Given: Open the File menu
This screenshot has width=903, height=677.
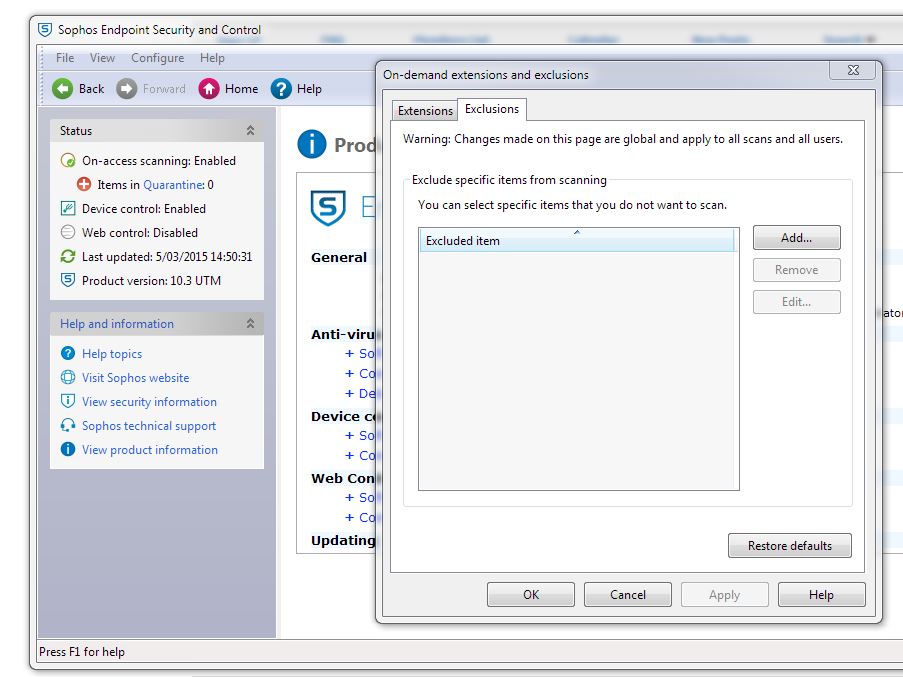Looking at the screenshot, I should pyautogui.click(x=65, y=58).
